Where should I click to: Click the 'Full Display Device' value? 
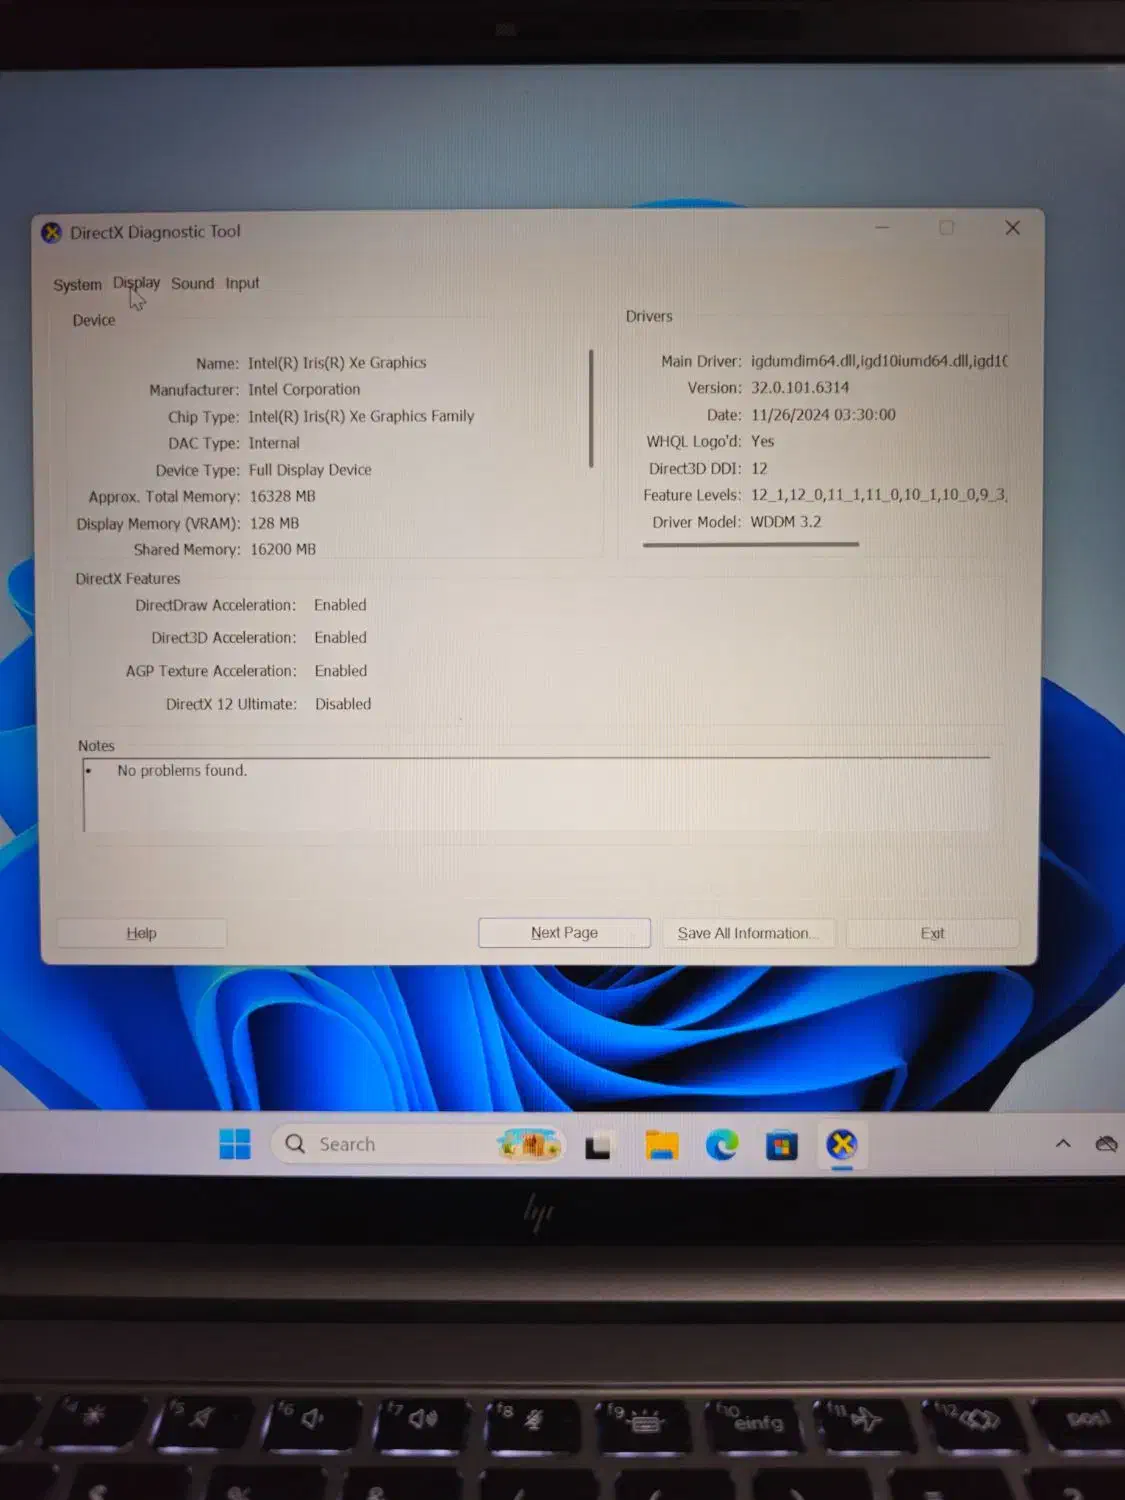tap(310, 470)
